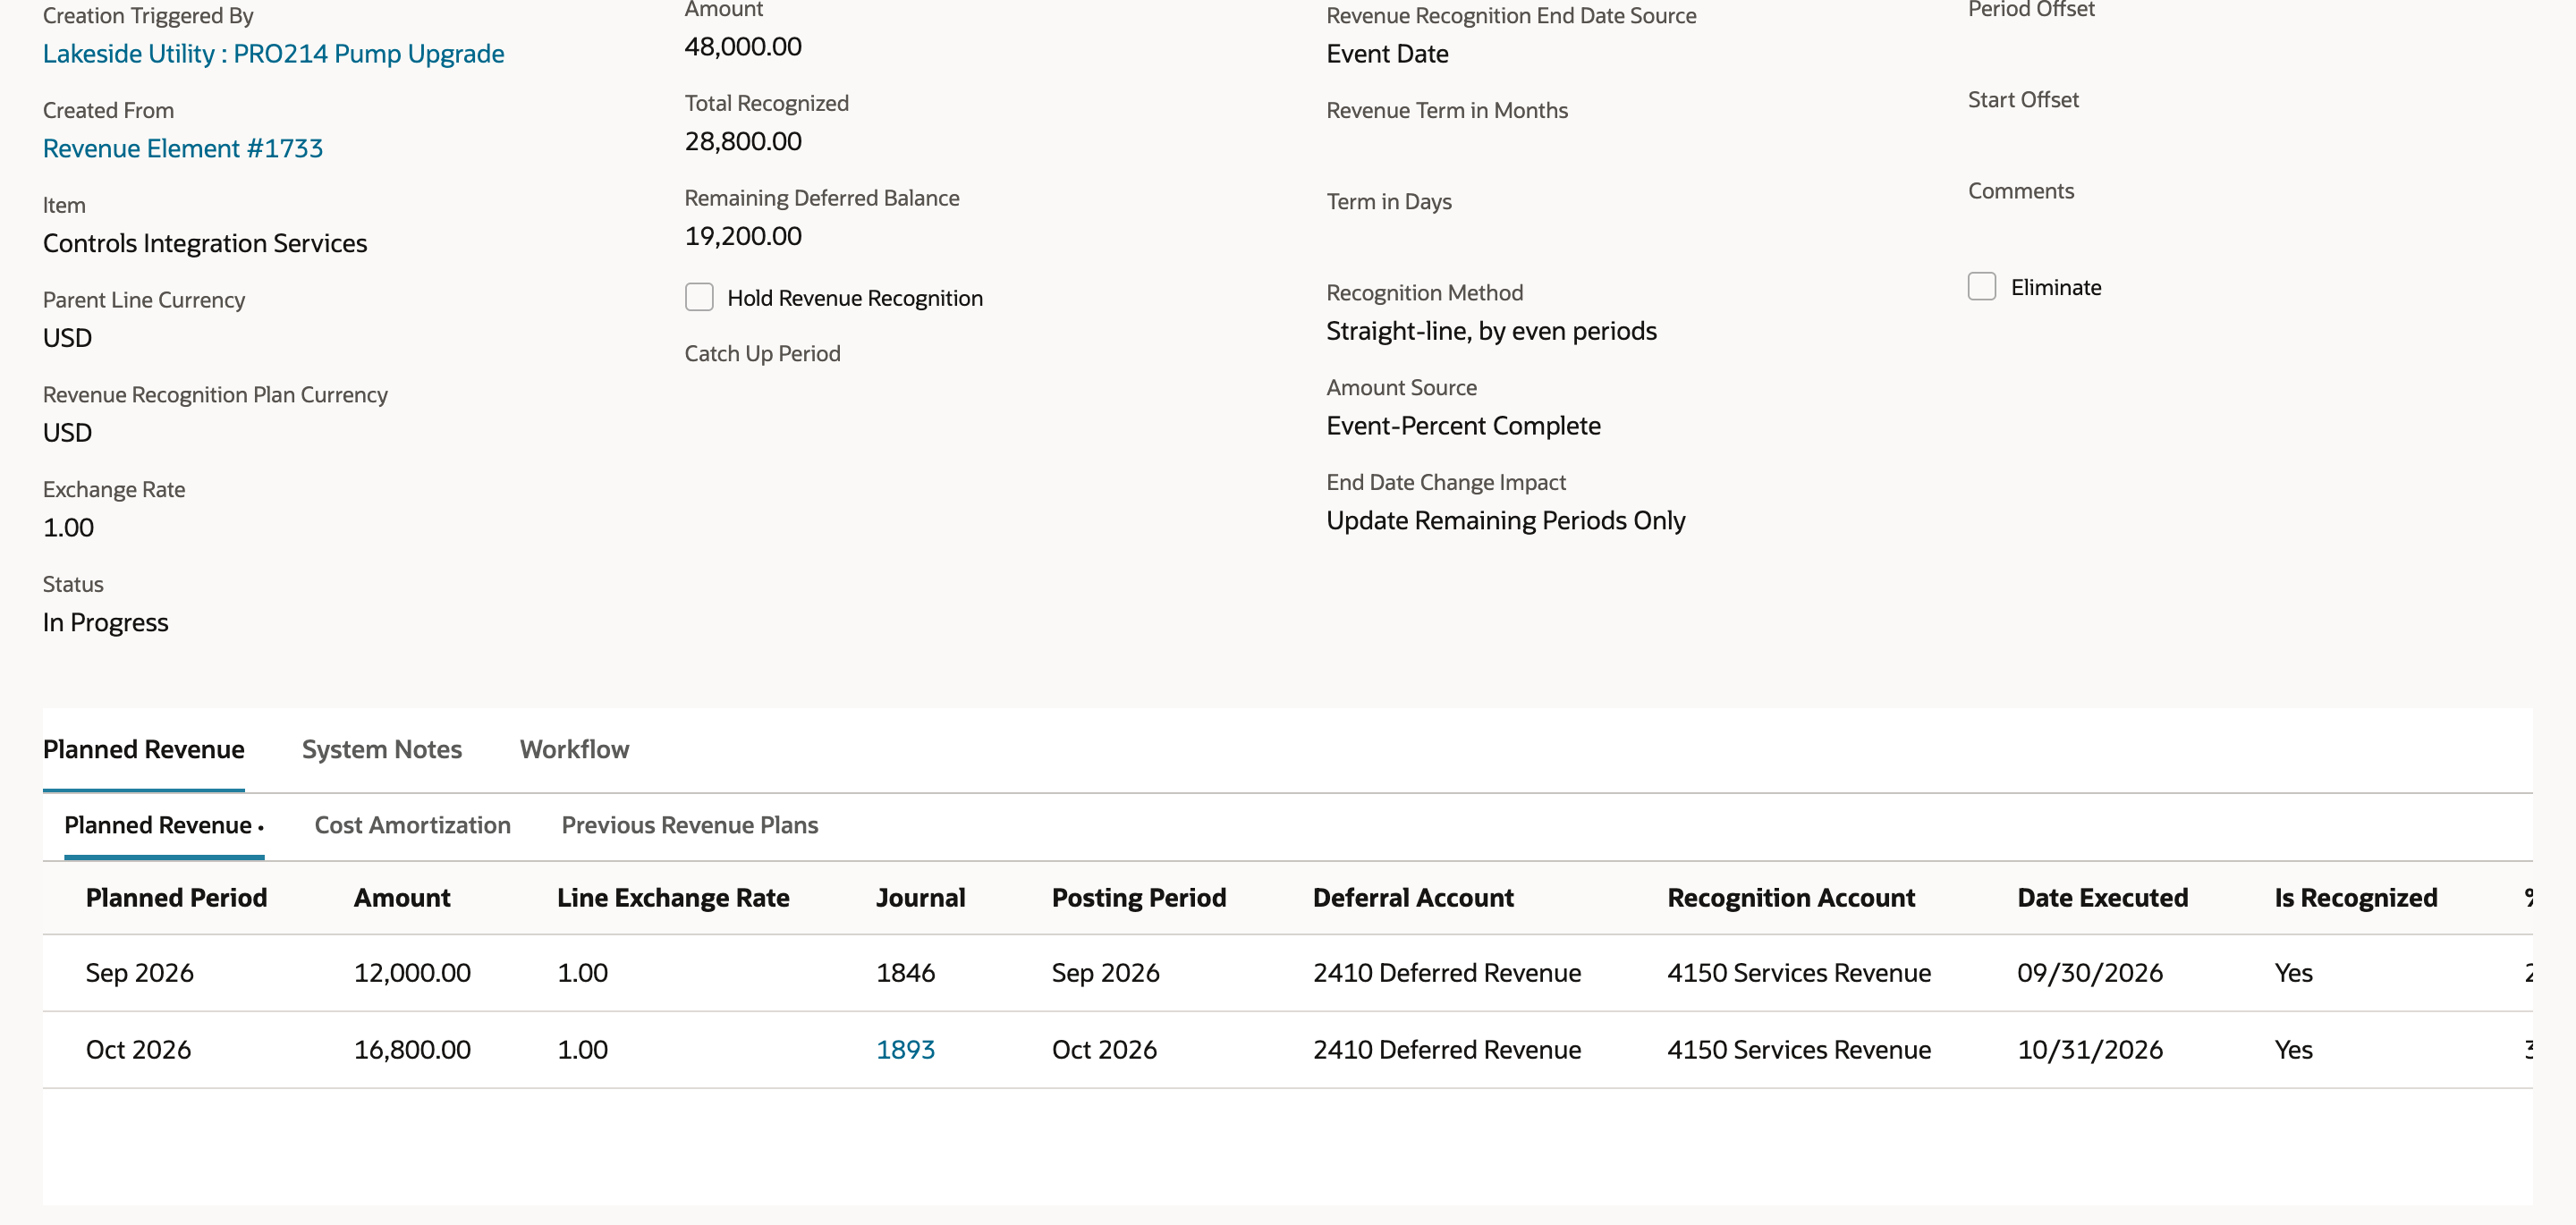
Task: Select the top-level Planned Revenue tab
Action: [144, 750]
